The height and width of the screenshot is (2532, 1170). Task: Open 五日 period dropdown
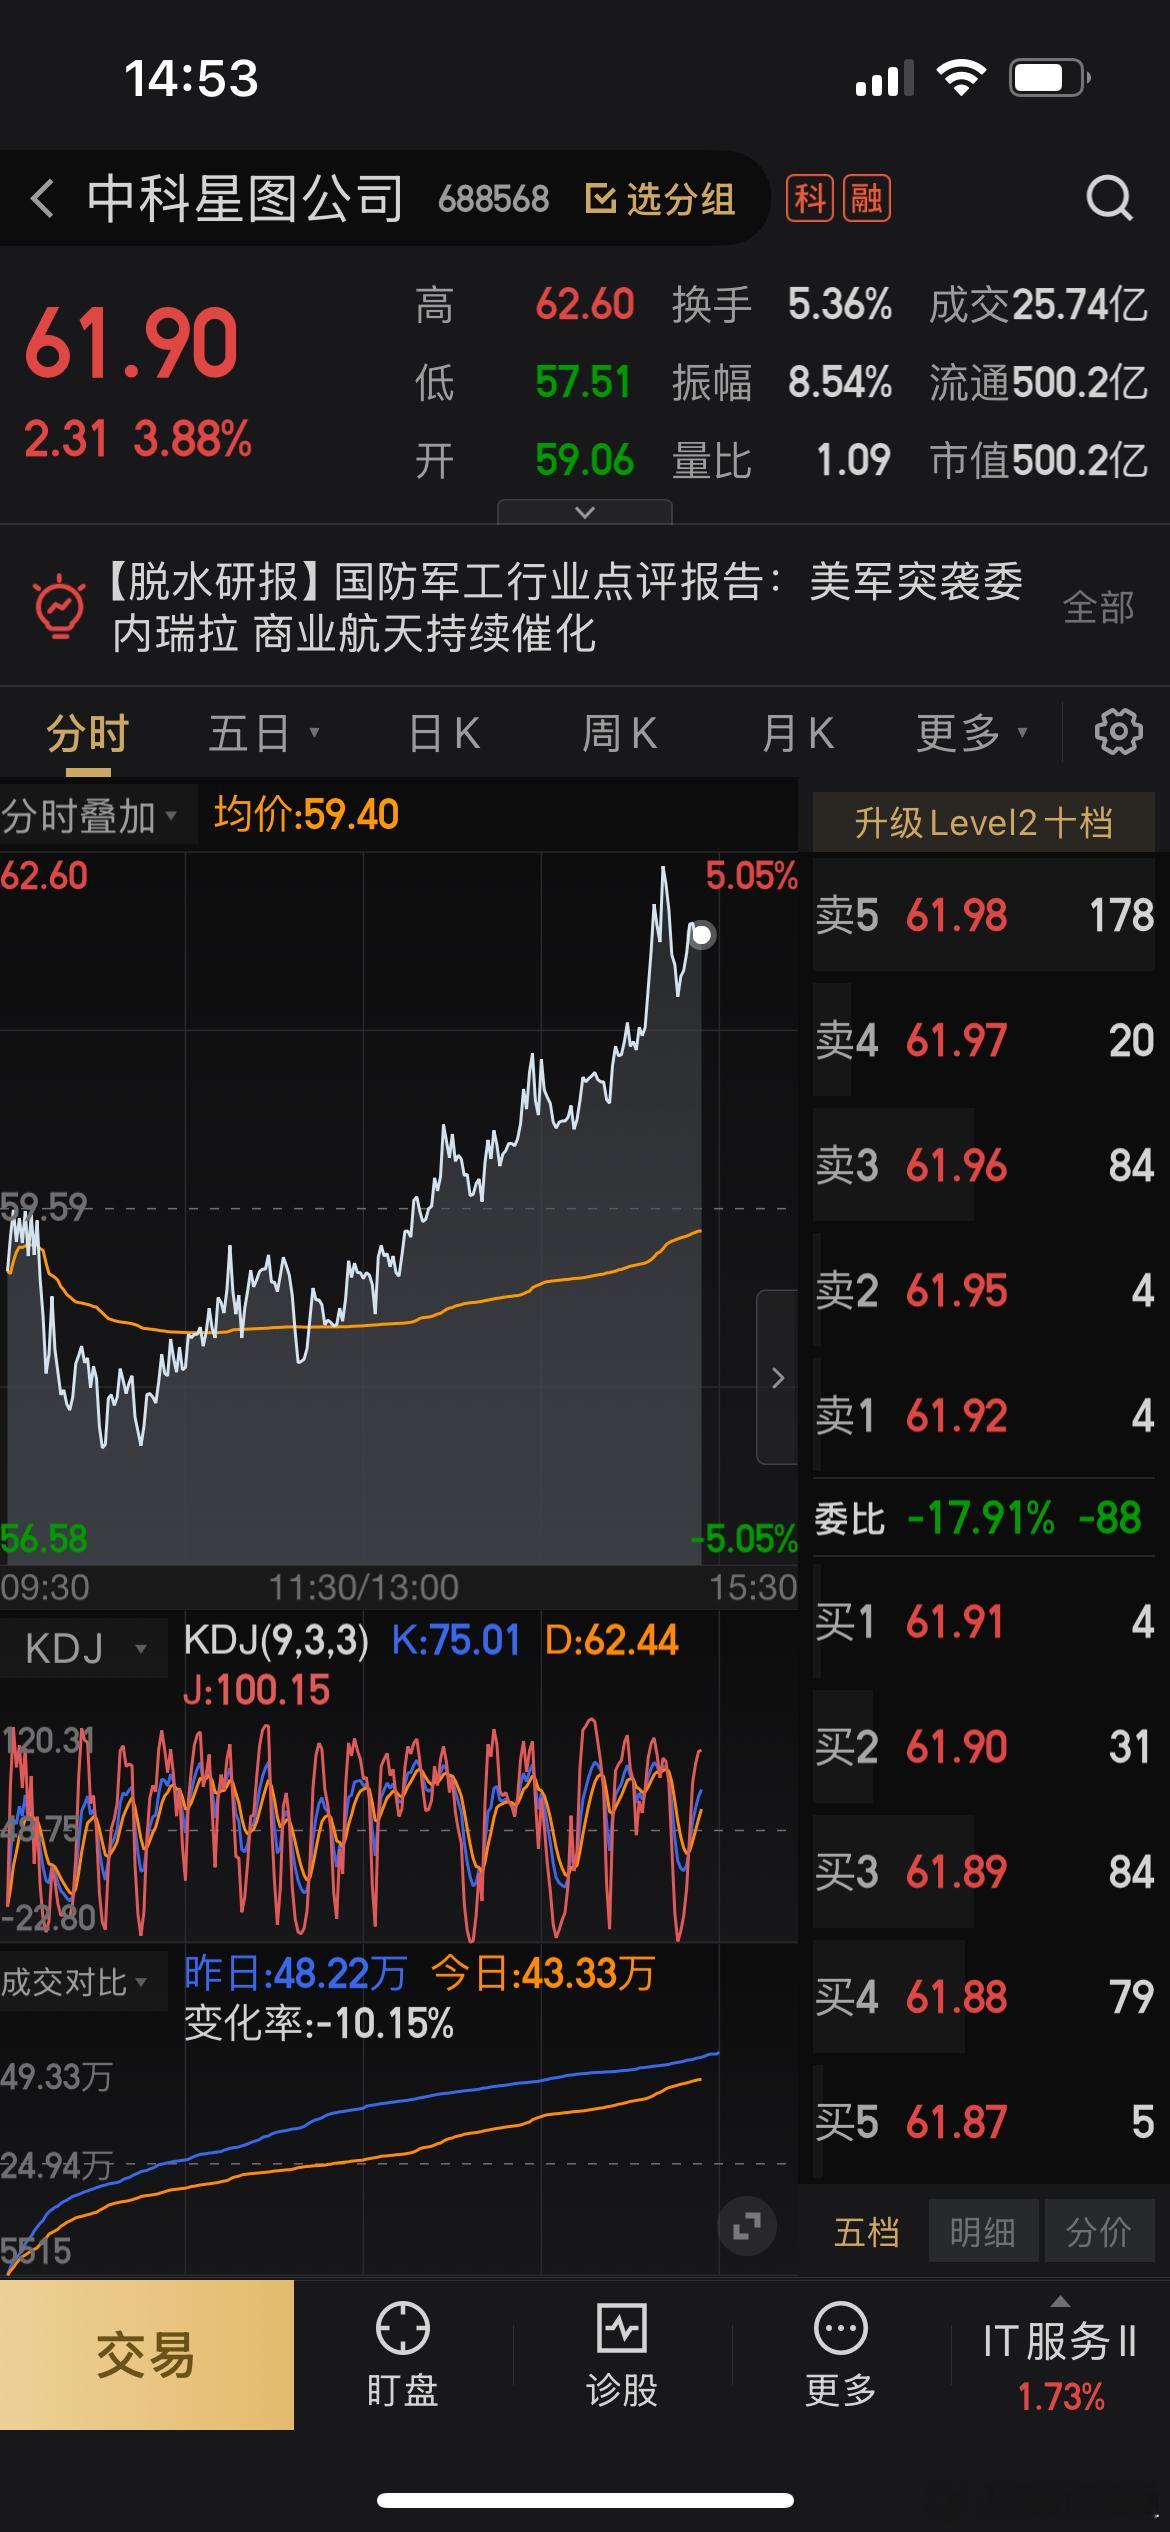(263, 733)
